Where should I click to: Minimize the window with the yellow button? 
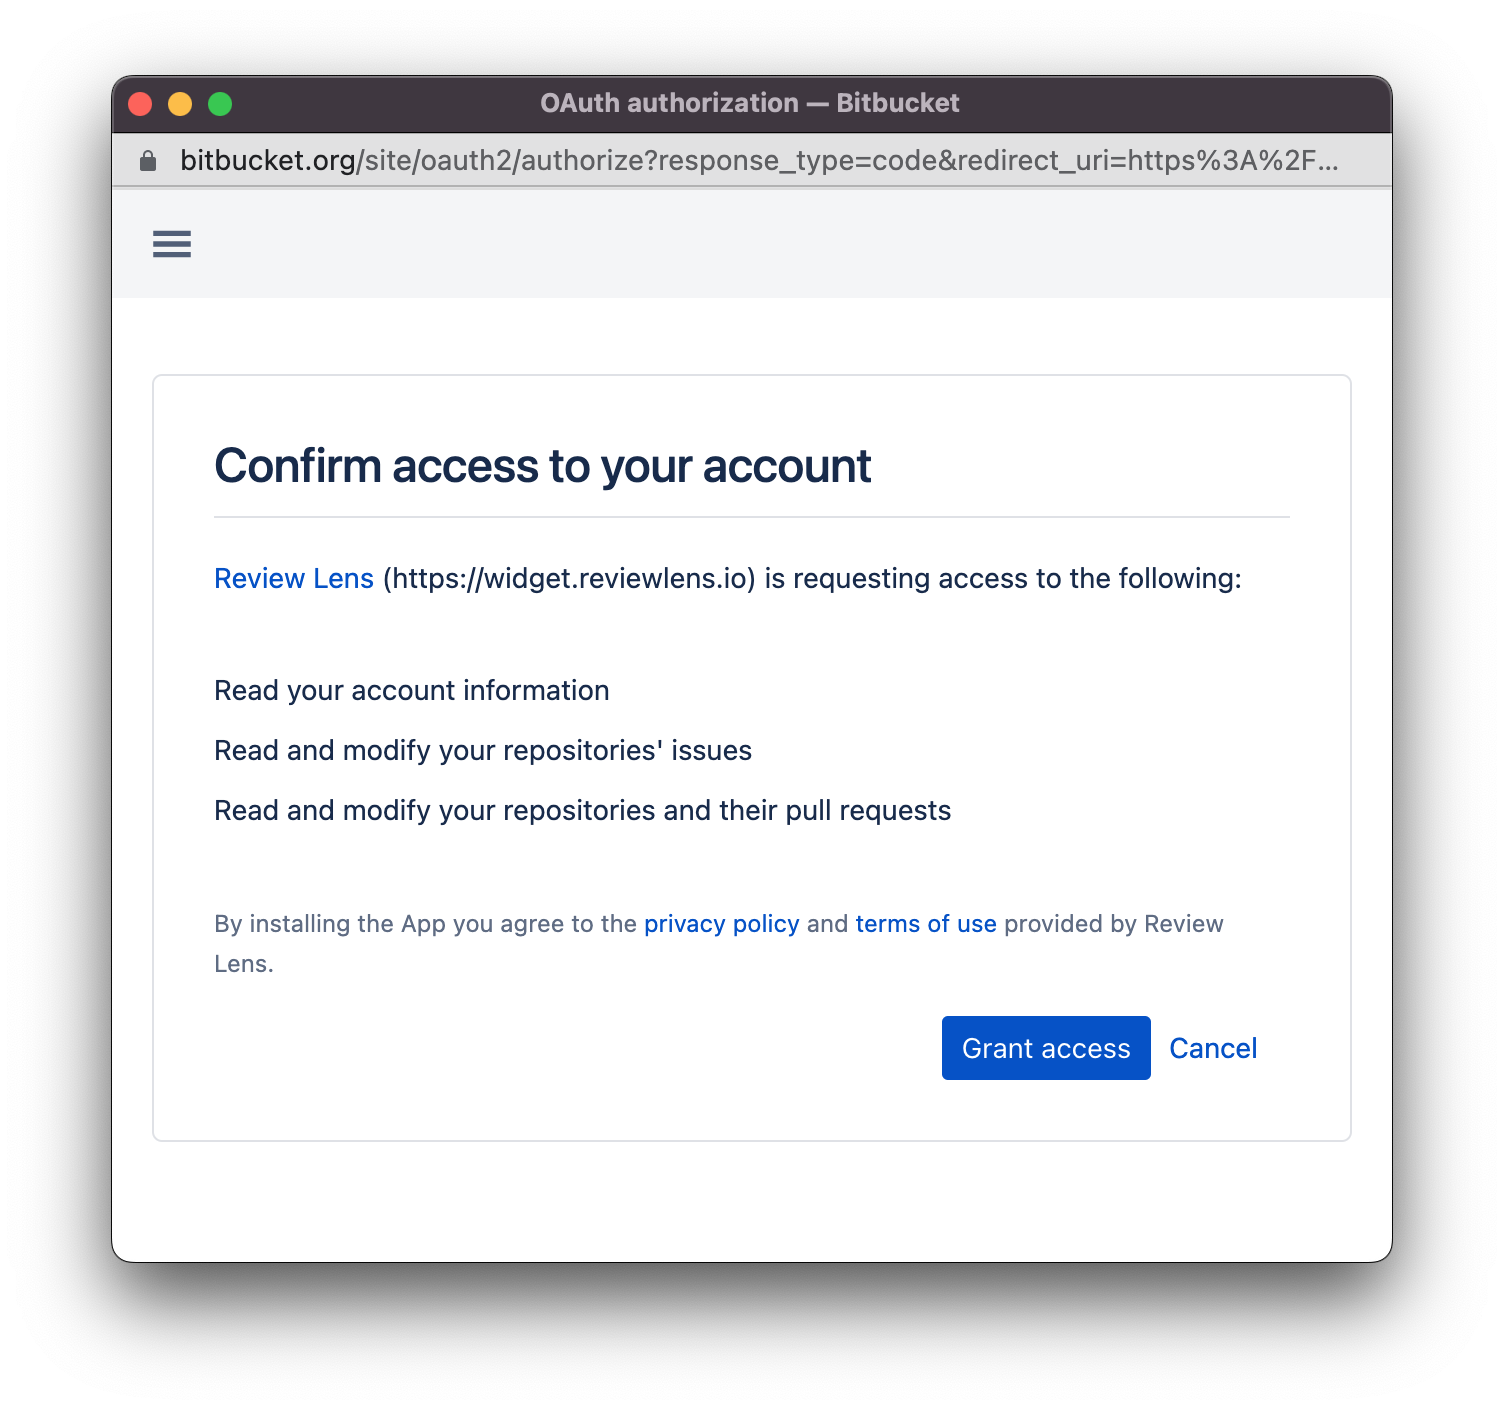click(180, 104)
